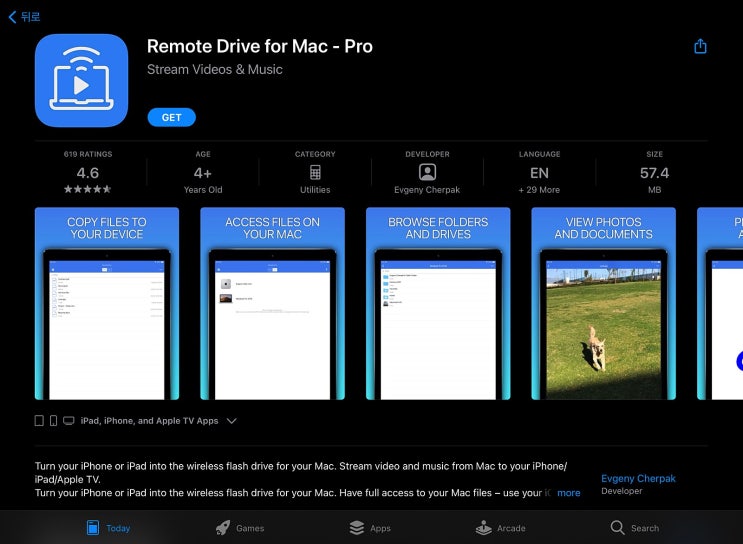
Task: Open the Evgeny Cherpak developer link
Action: (638, 479)
